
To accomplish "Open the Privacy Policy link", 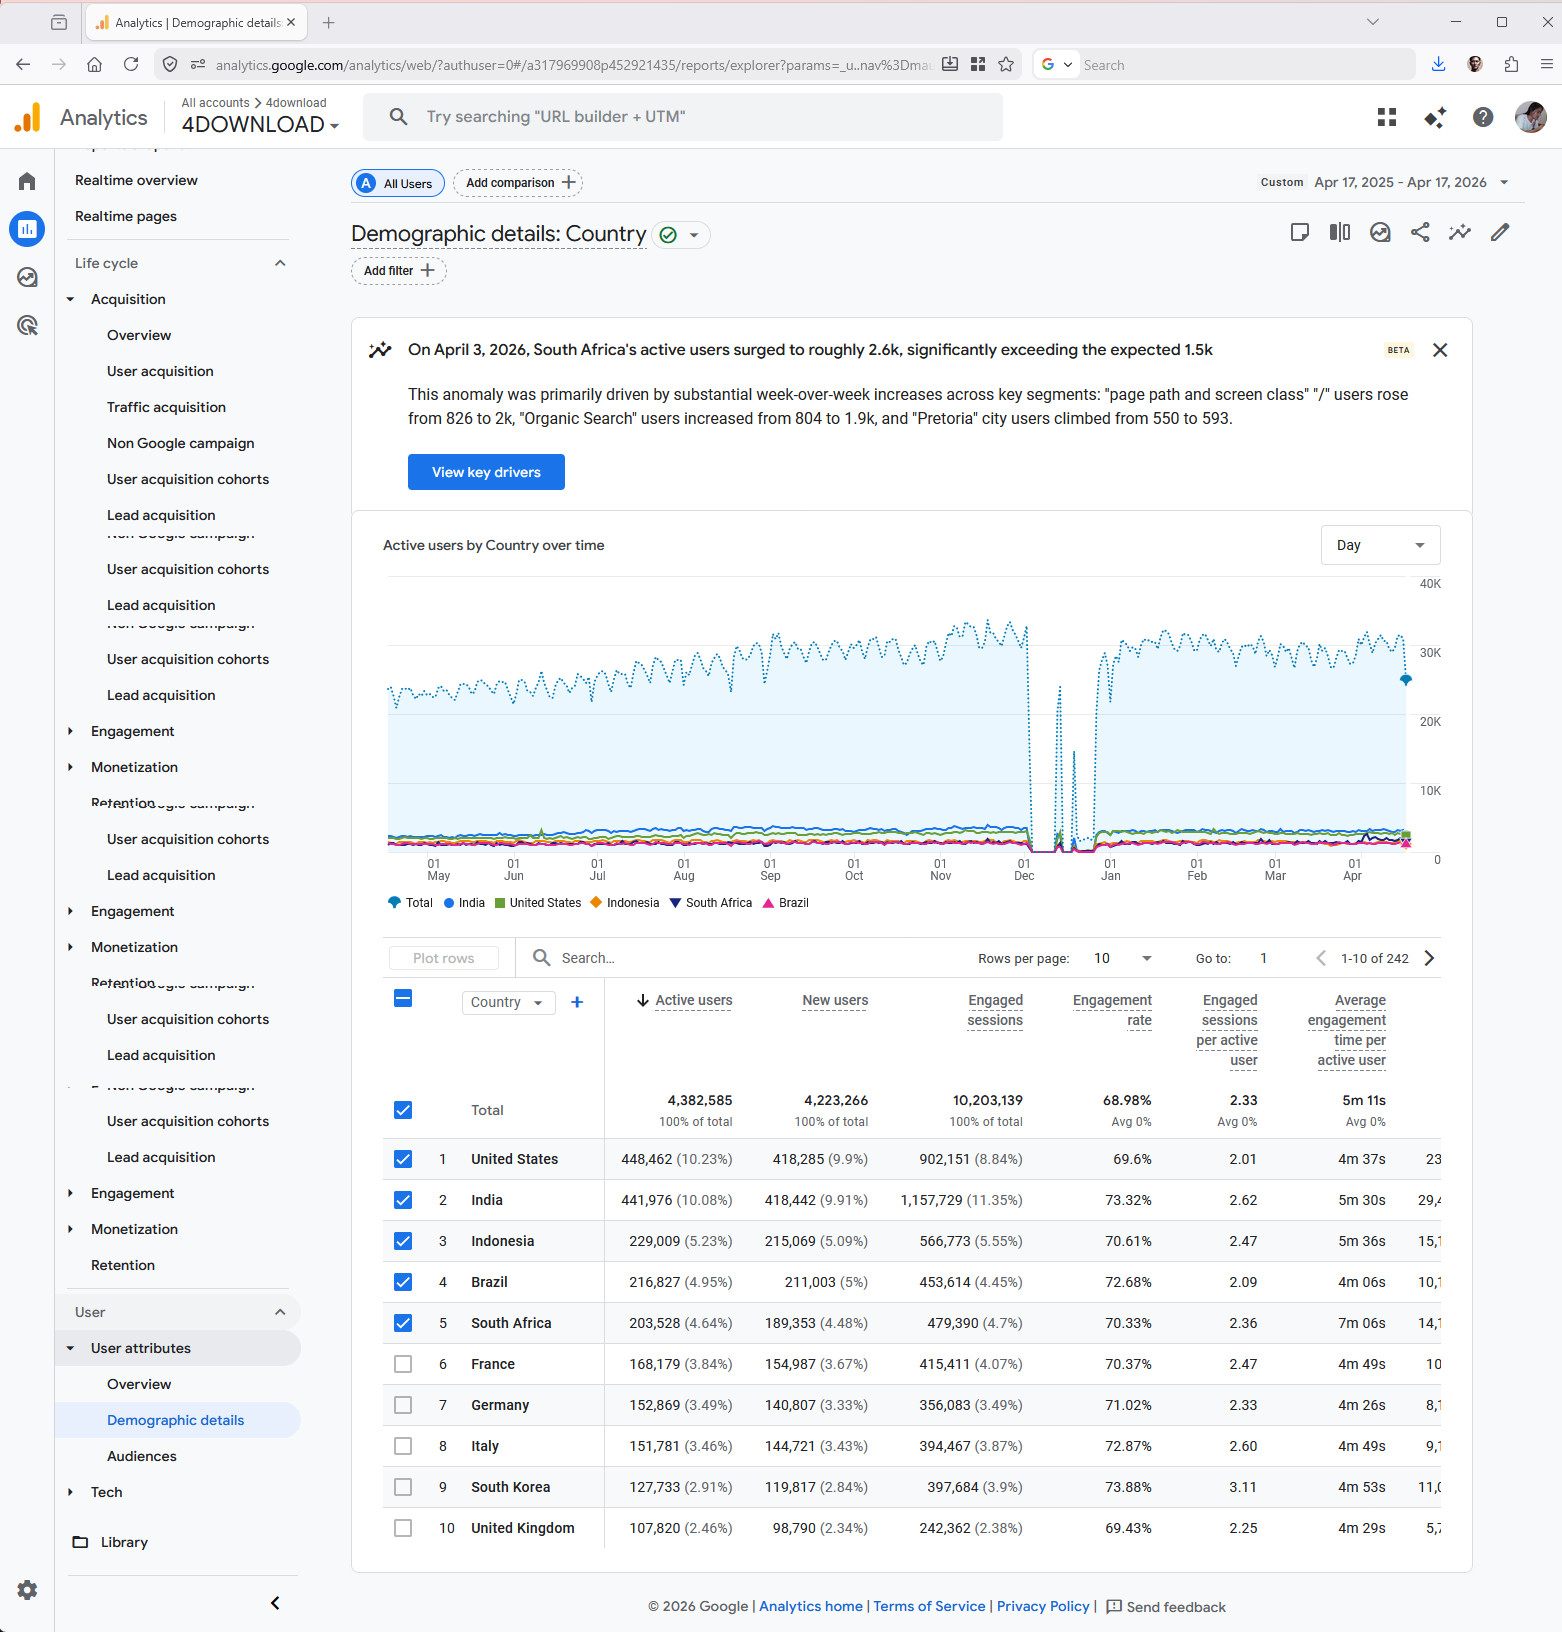I will point(1042,1606).
